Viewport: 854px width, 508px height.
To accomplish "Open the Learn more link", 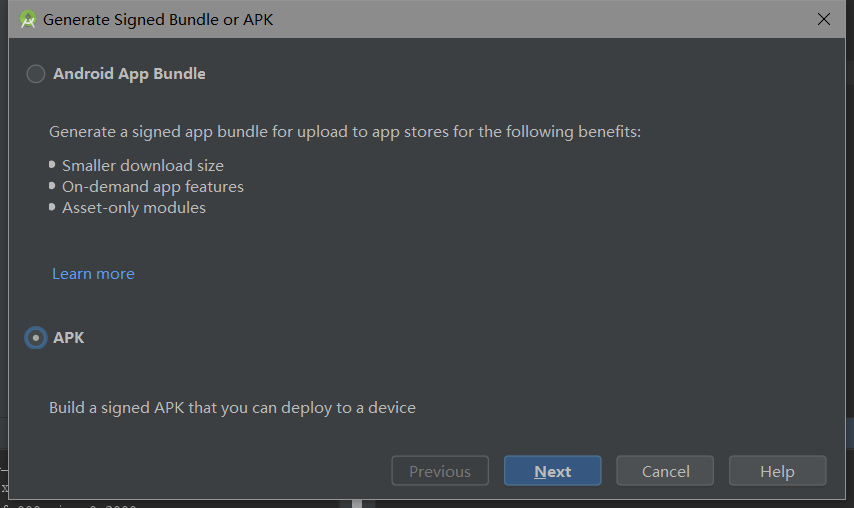I will click(93, 274).
